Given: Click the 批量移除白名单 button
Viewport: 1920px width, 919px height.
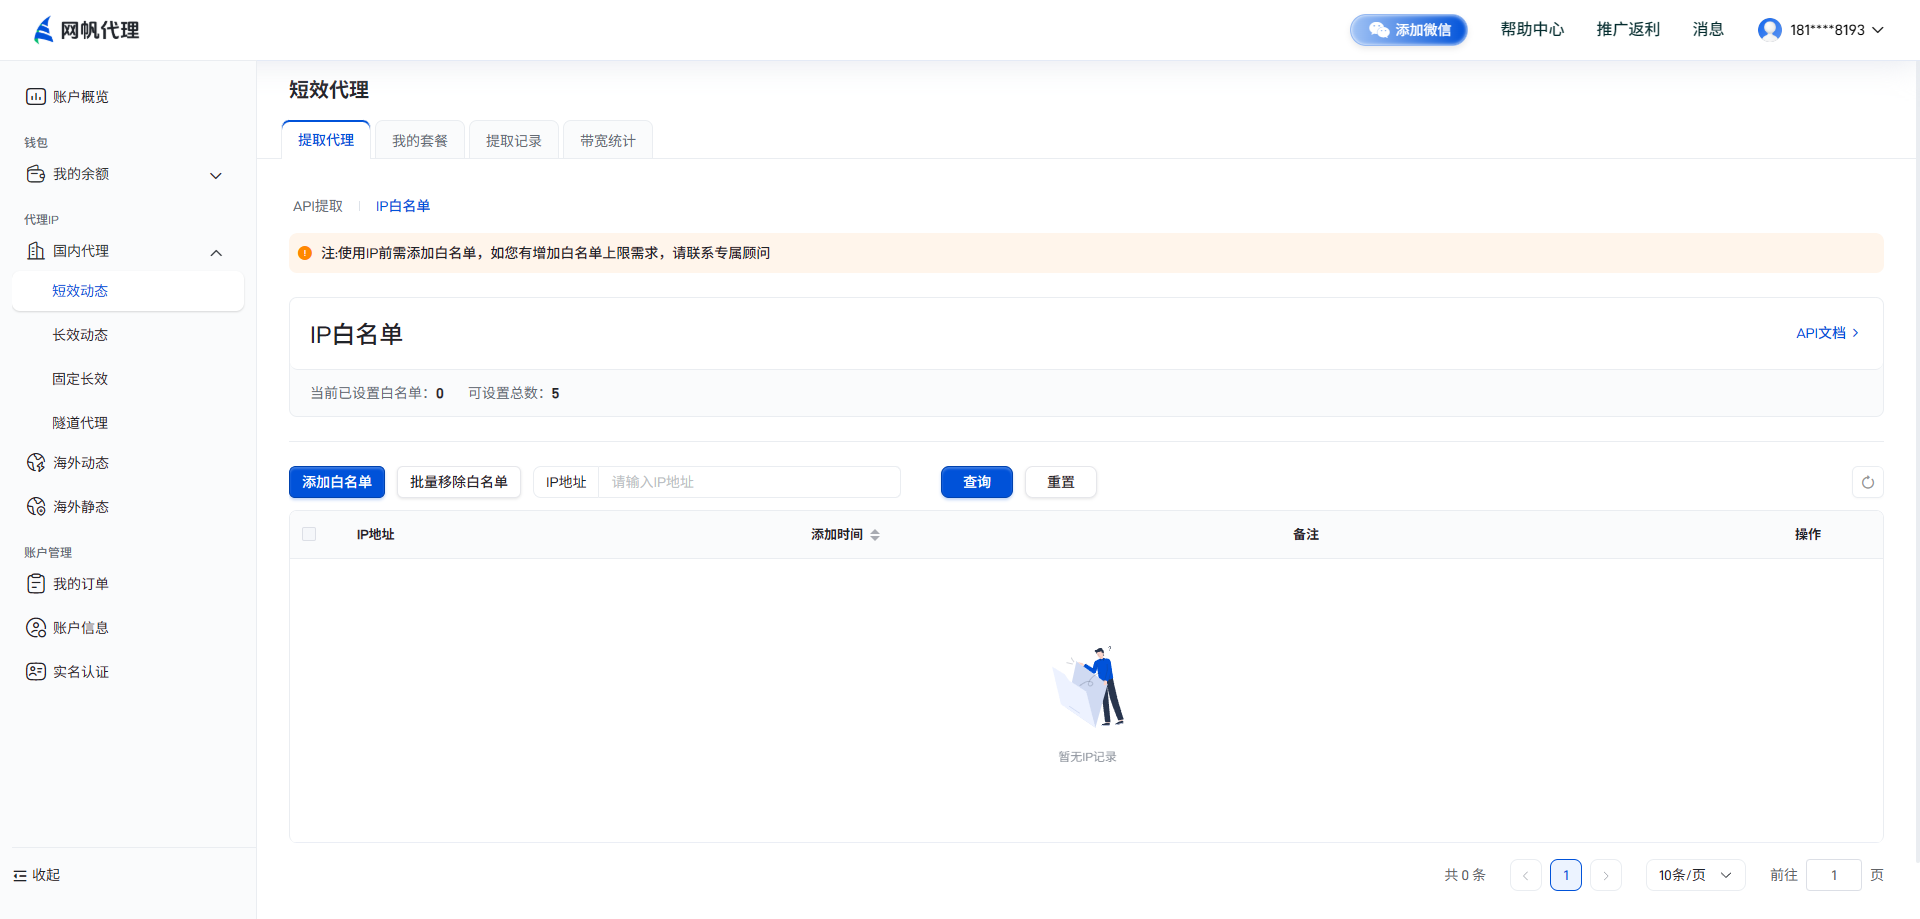Looking at the screenshot, I should point(459,482).
